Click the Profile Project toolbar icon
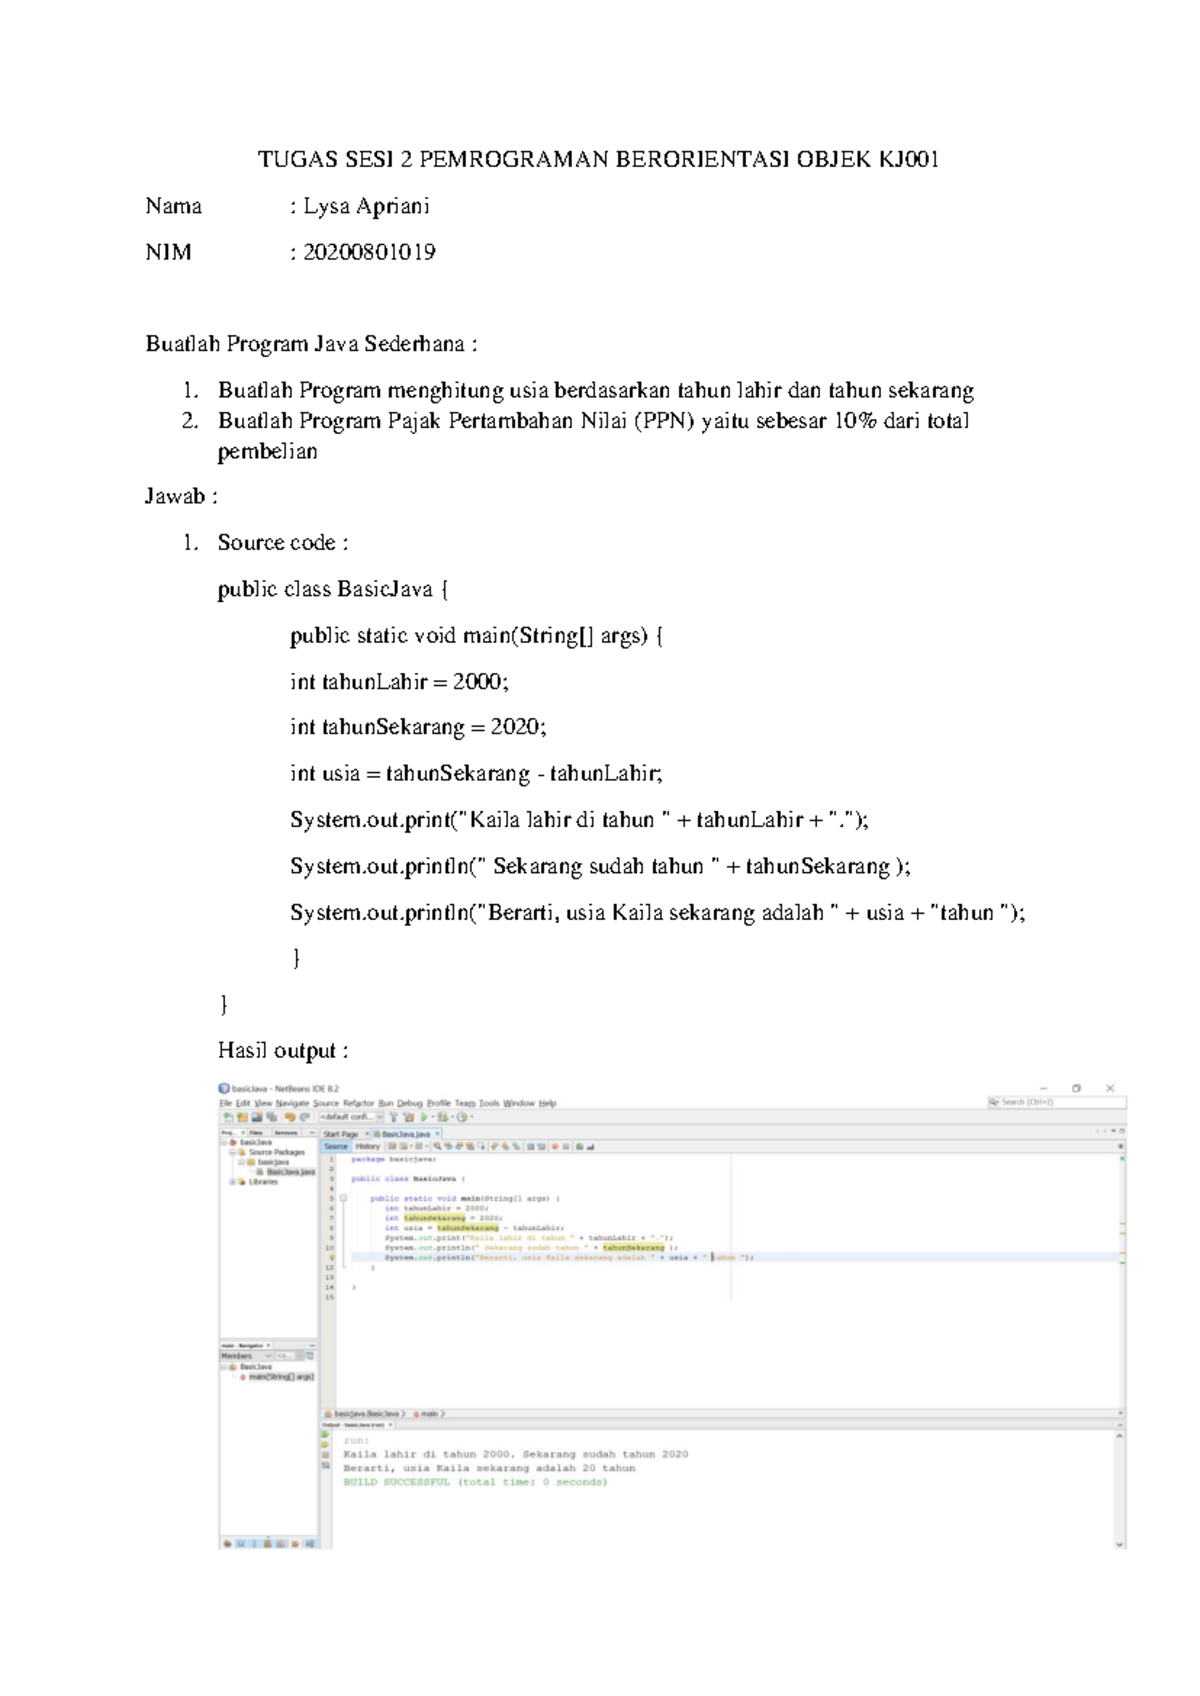 point(462,1117)
